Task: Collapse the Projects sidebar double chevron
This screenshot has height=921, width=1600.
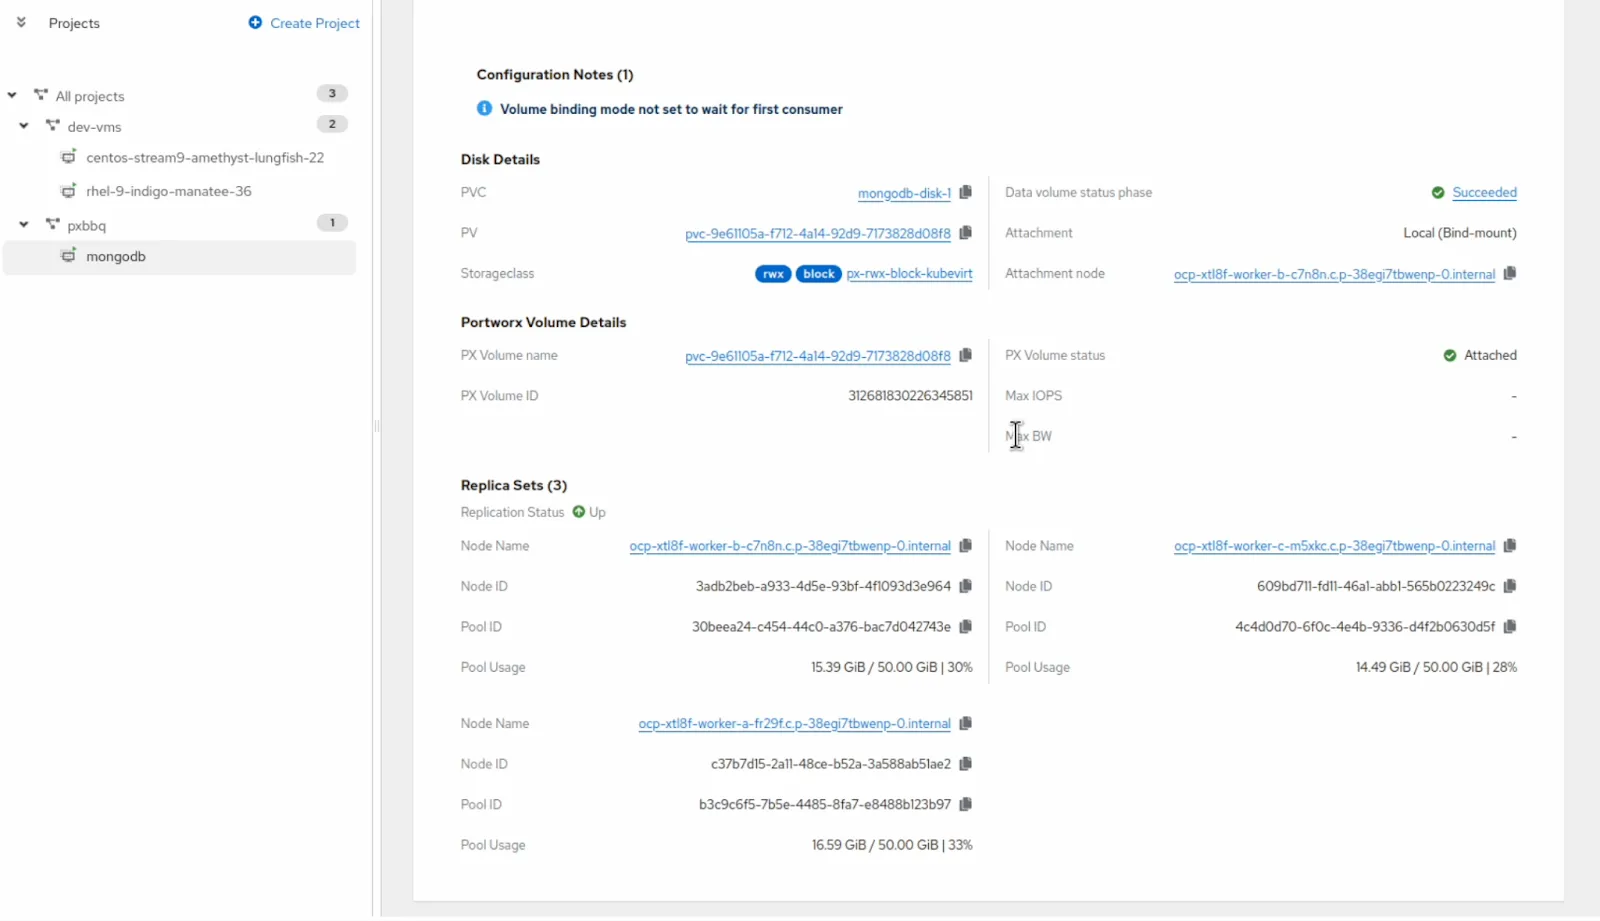Action: click(21, 22)
